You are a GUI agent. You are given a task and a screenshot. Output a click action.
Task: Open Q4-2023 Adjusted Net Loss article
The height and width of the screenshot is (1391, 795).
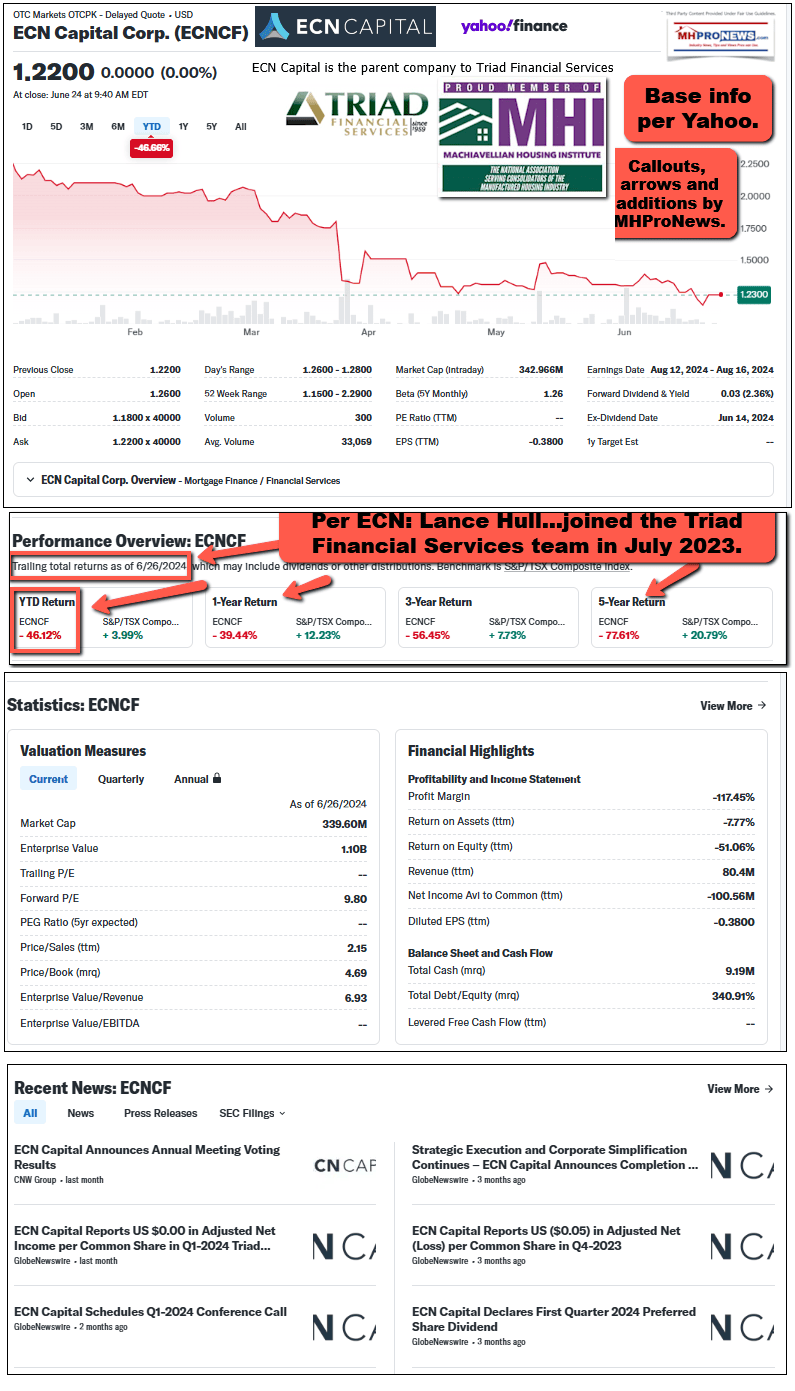pyautogui.click(x=546, y=1238)
